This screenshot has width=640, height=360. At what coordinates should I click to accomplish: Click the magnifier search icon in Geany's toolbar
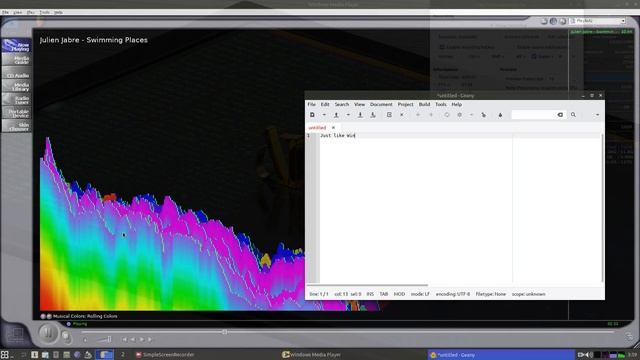[573, 115]
